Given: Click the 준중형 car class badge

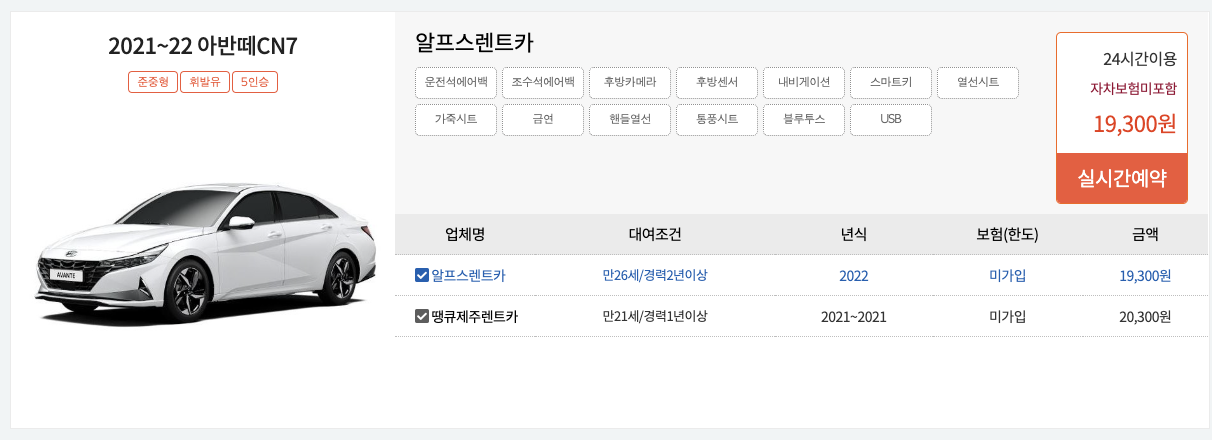Looking at the screenshot, I should [152, 82].
